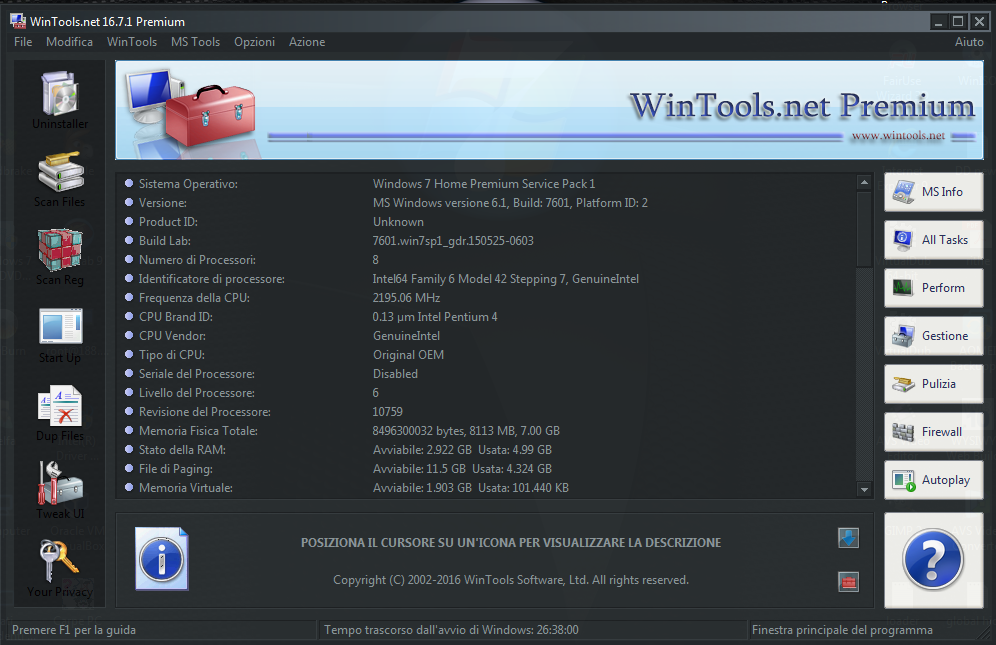Viewport: 996px width, 645px height.
Task: Launch the Dup Files finder
Action: (60, 414)
